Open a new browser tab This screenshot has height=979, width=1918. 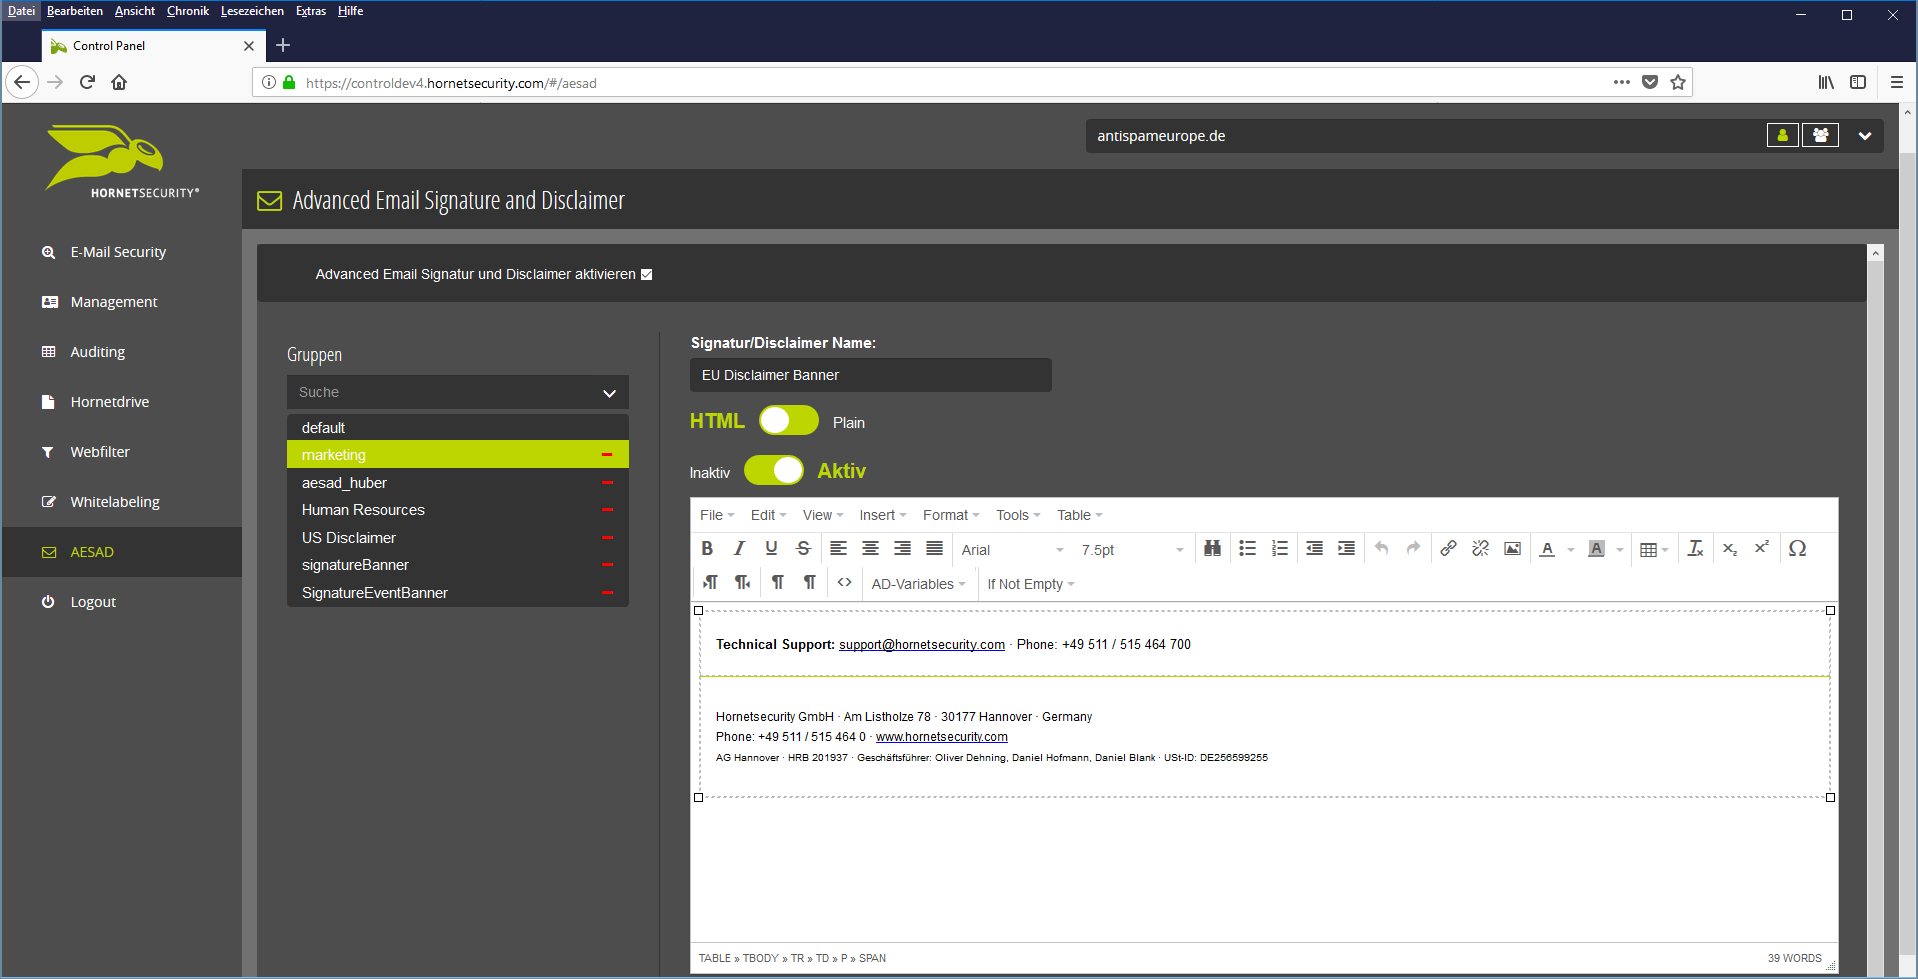coord(283,45)
